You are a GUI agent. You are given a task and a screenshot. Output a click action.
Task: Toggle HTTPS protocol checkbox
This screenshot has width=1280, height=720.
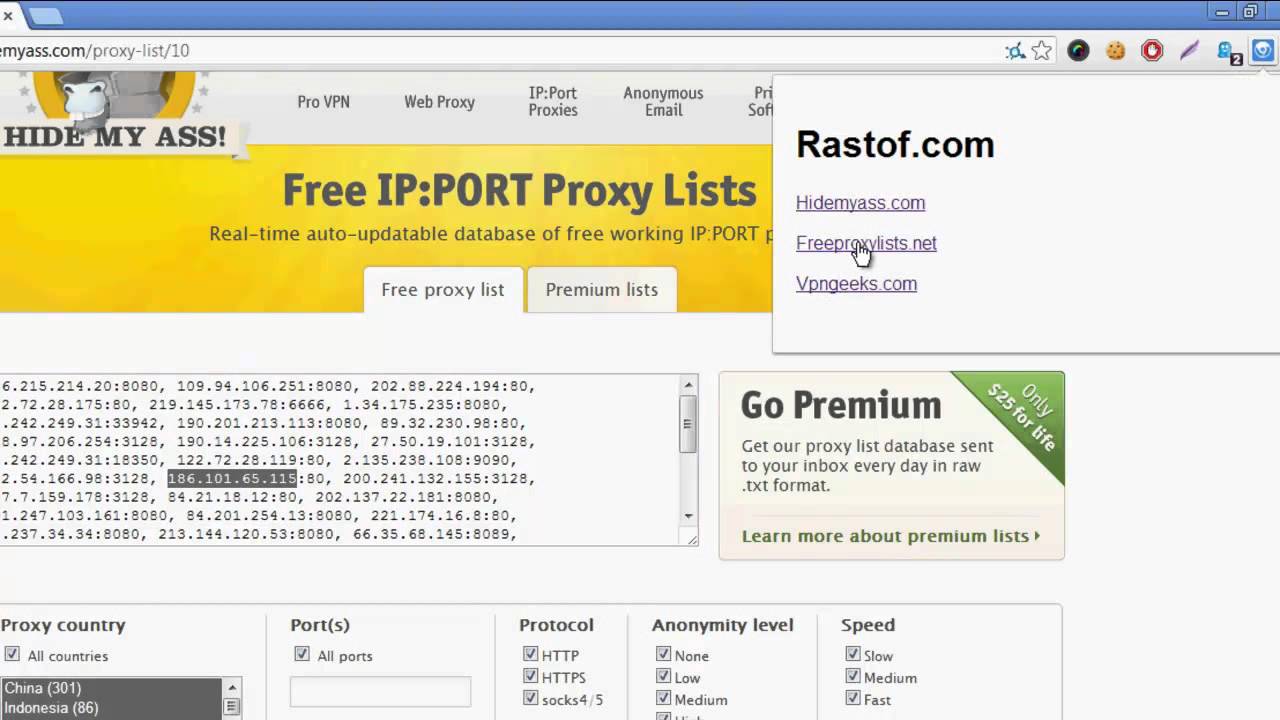530,676
